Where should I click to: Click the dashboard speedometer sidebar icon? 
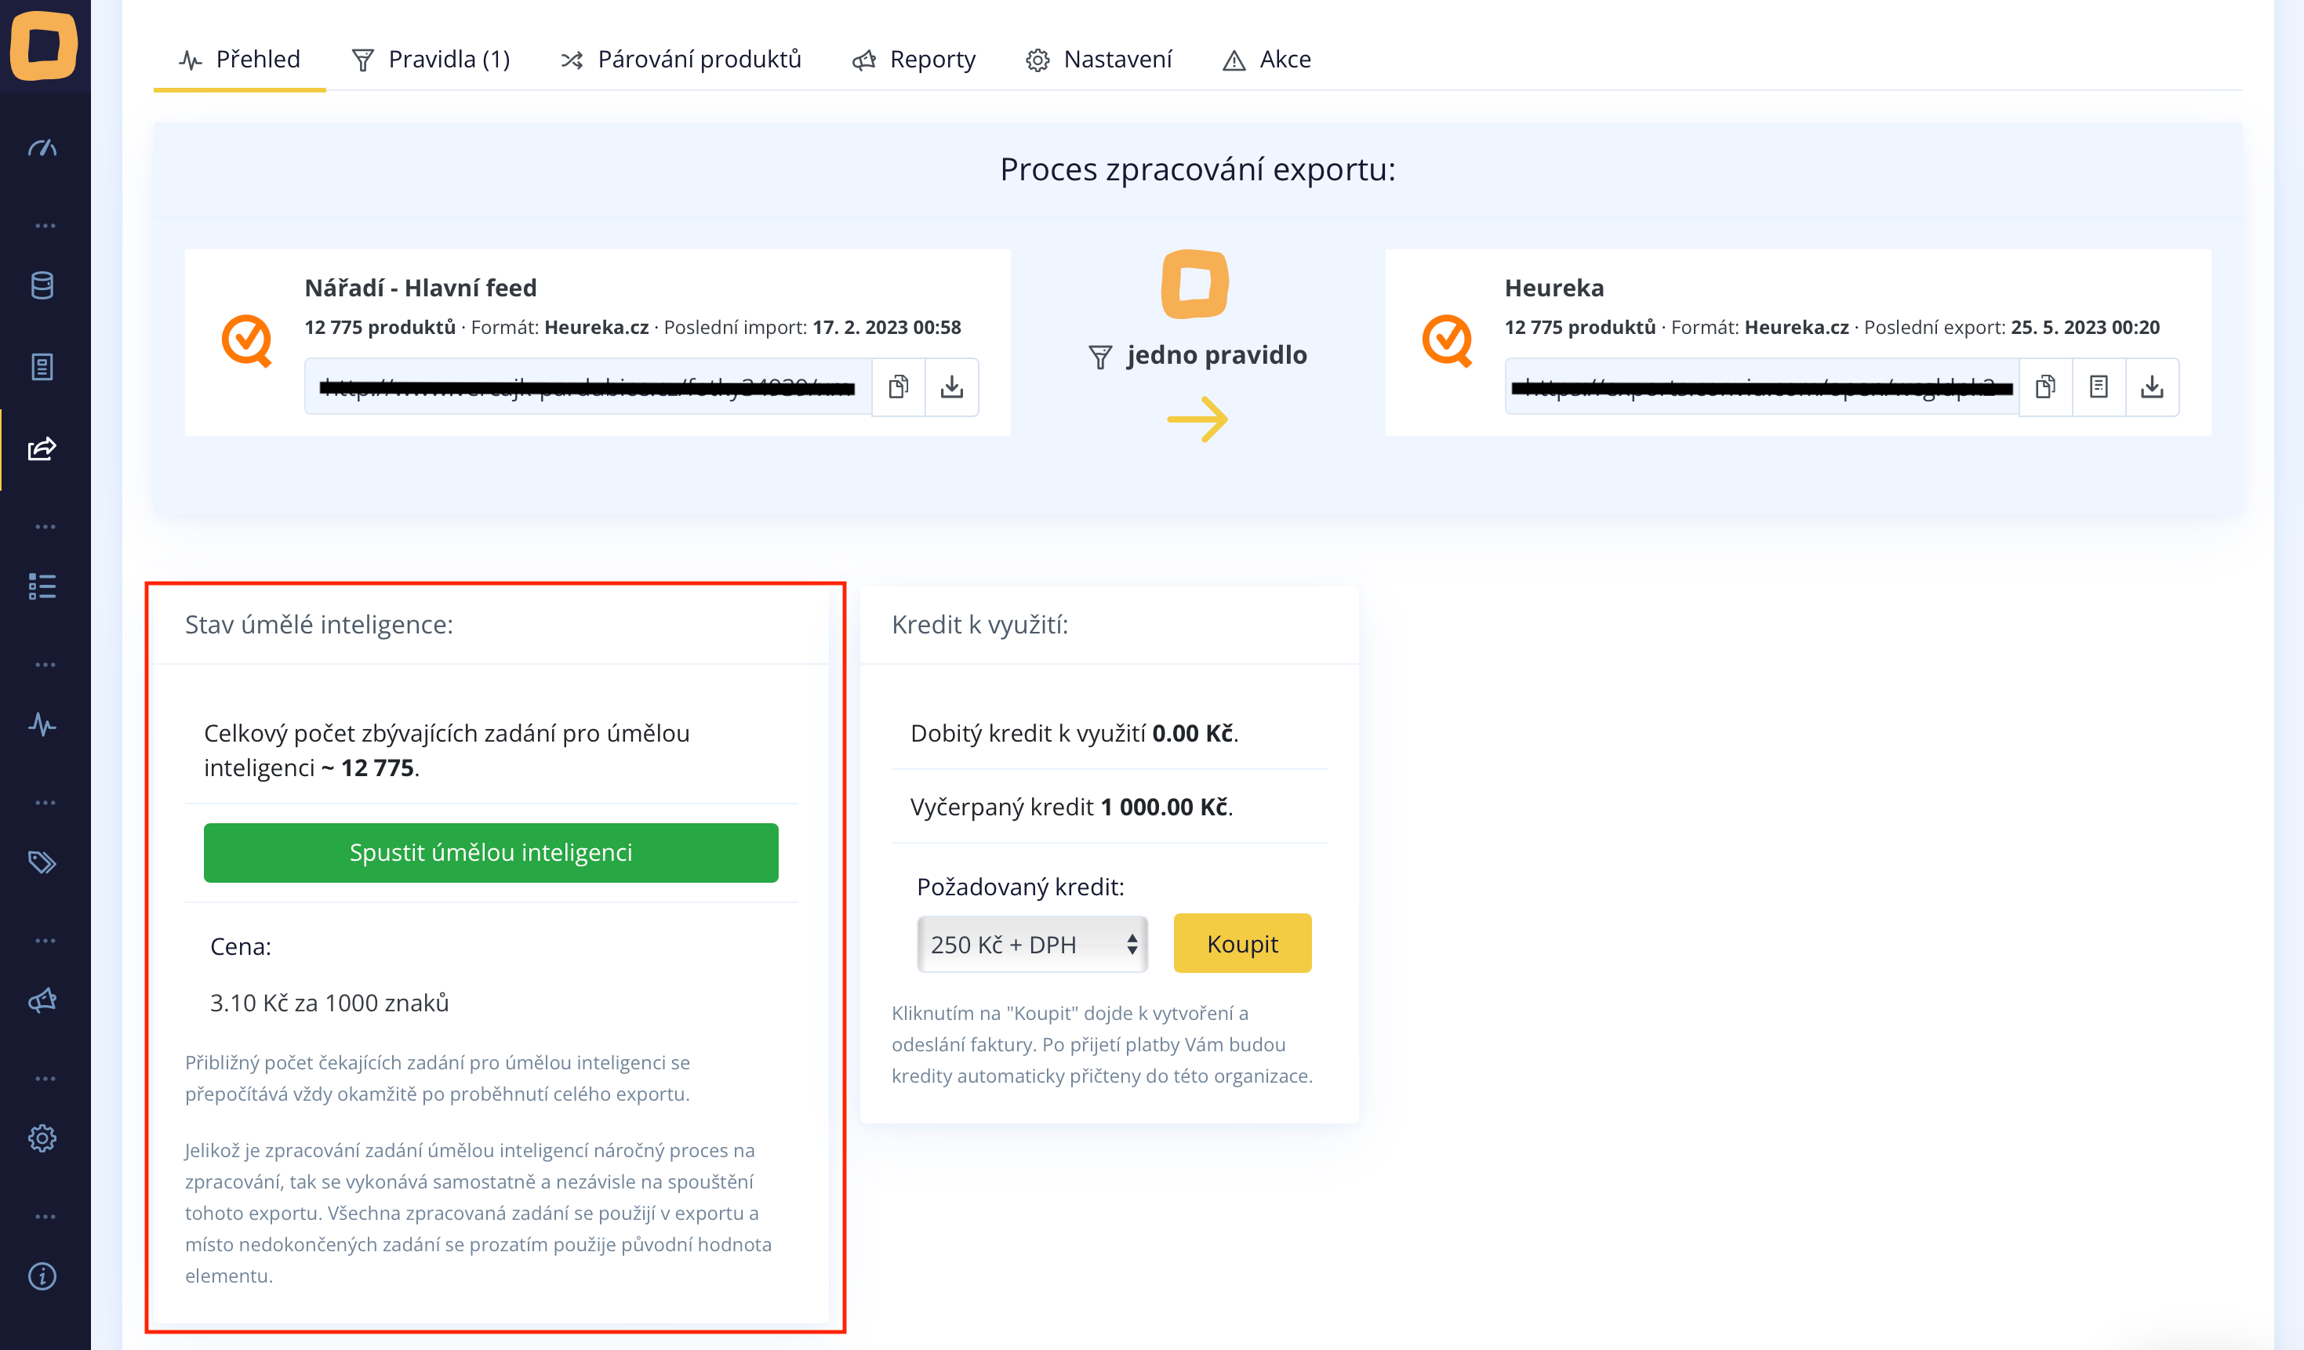42,149
